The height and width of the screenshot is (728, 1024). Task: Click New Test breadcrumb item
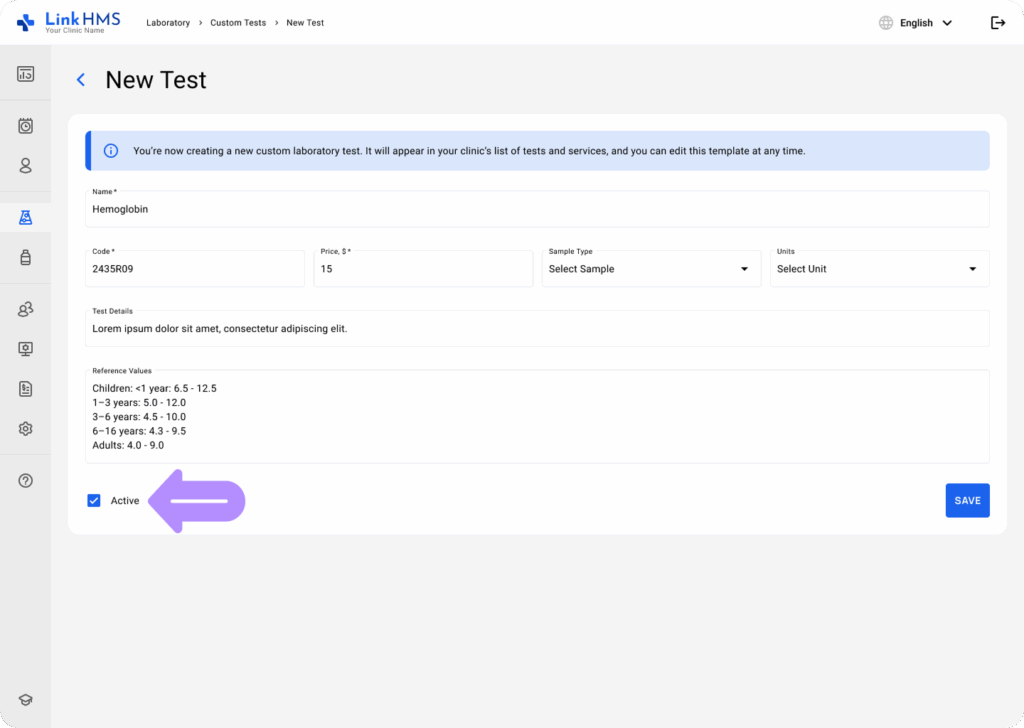[305, 23]
